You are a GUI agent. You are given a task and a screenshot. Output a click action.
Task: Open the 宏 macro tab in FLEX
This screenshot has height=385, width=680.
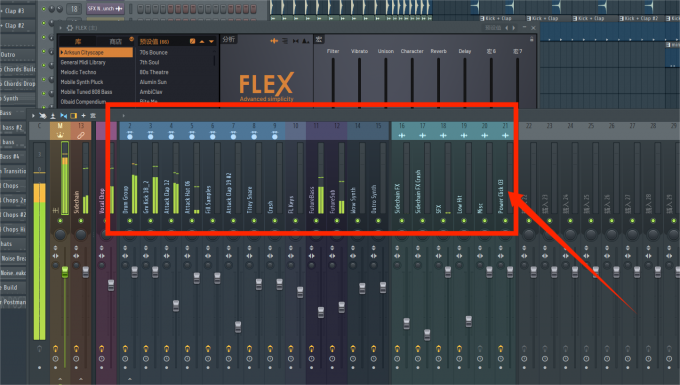tap(319, 39)
